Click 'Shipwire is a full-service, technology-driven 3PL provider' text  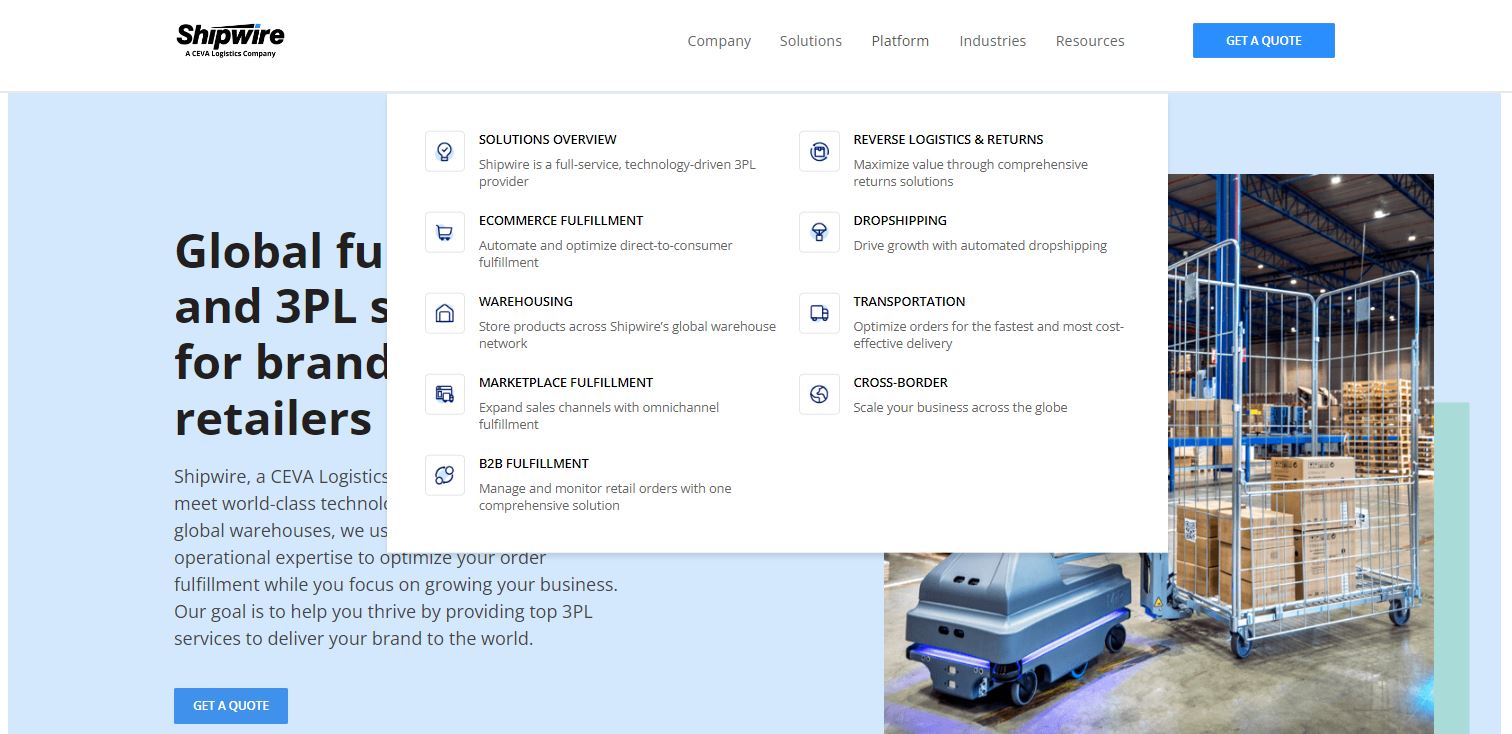[617, 173]
